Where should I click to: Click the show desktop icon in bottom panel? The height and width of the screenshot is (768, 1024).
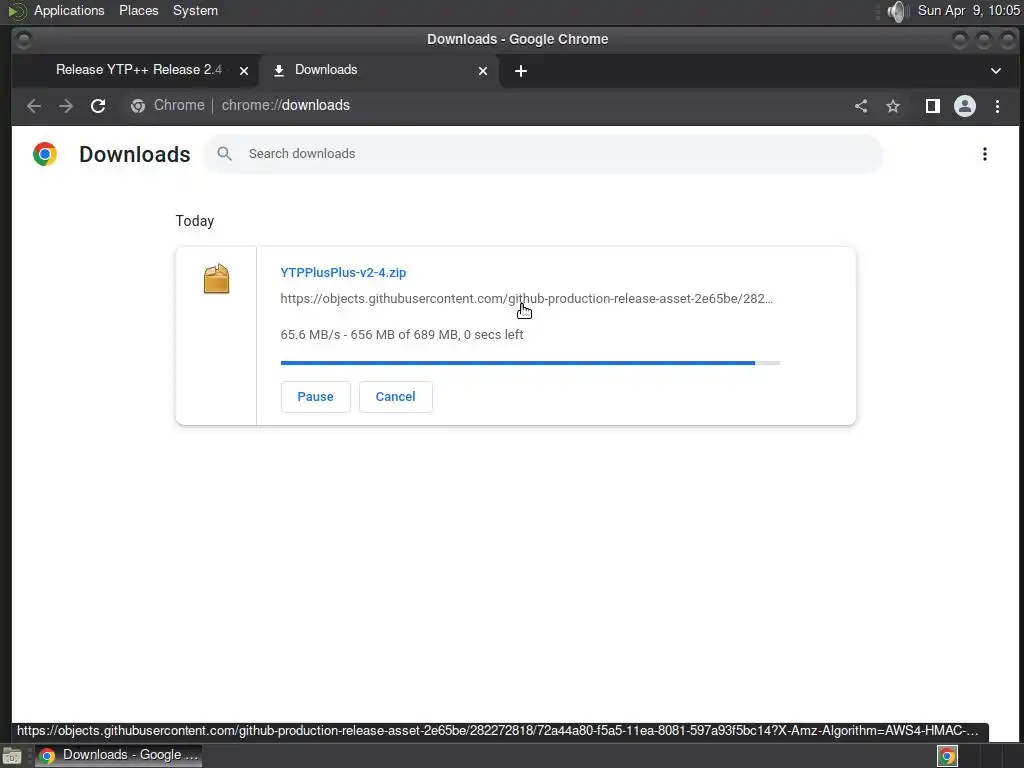click(12, 756)
